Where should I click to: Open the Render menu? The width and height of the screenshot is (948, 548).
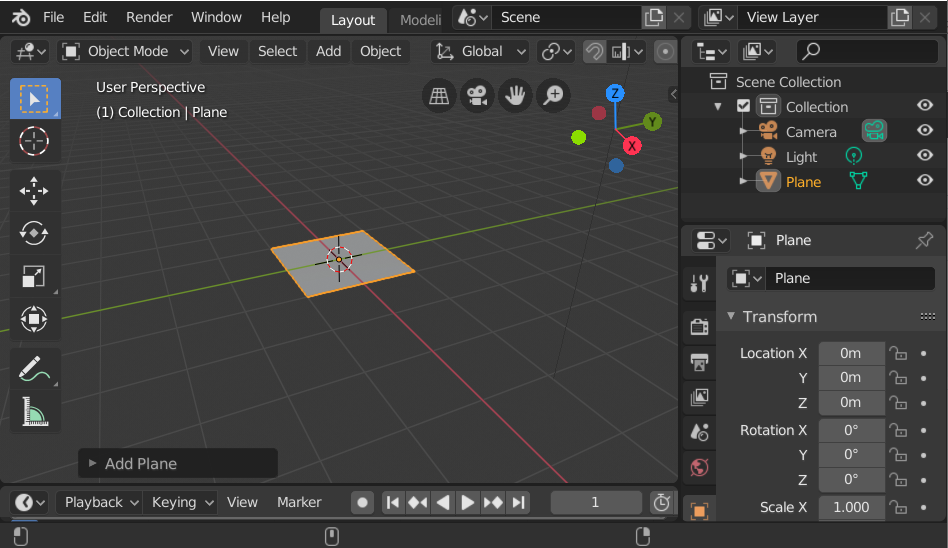(x=149, y=18)
